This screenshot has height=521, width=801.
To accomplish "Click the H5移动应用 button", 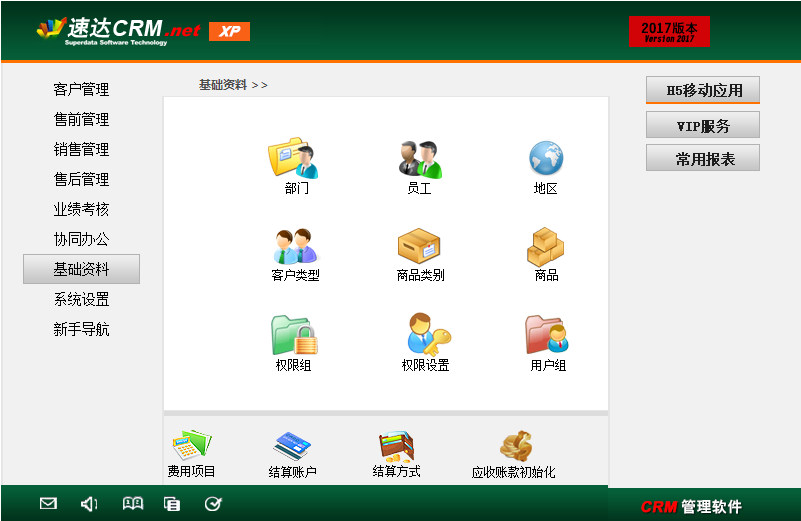I will 703,90.
